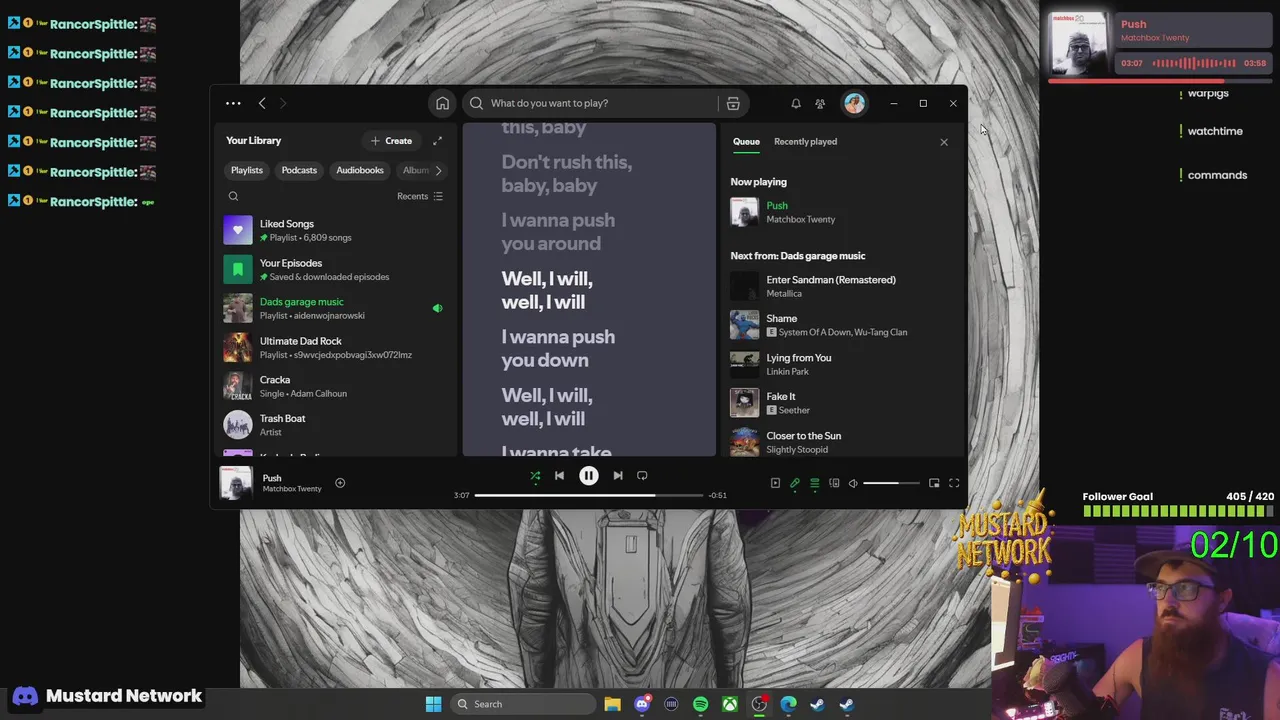1280x720 pixels.
Task: Seek along the song progress bar
Action: pos(588,495)
